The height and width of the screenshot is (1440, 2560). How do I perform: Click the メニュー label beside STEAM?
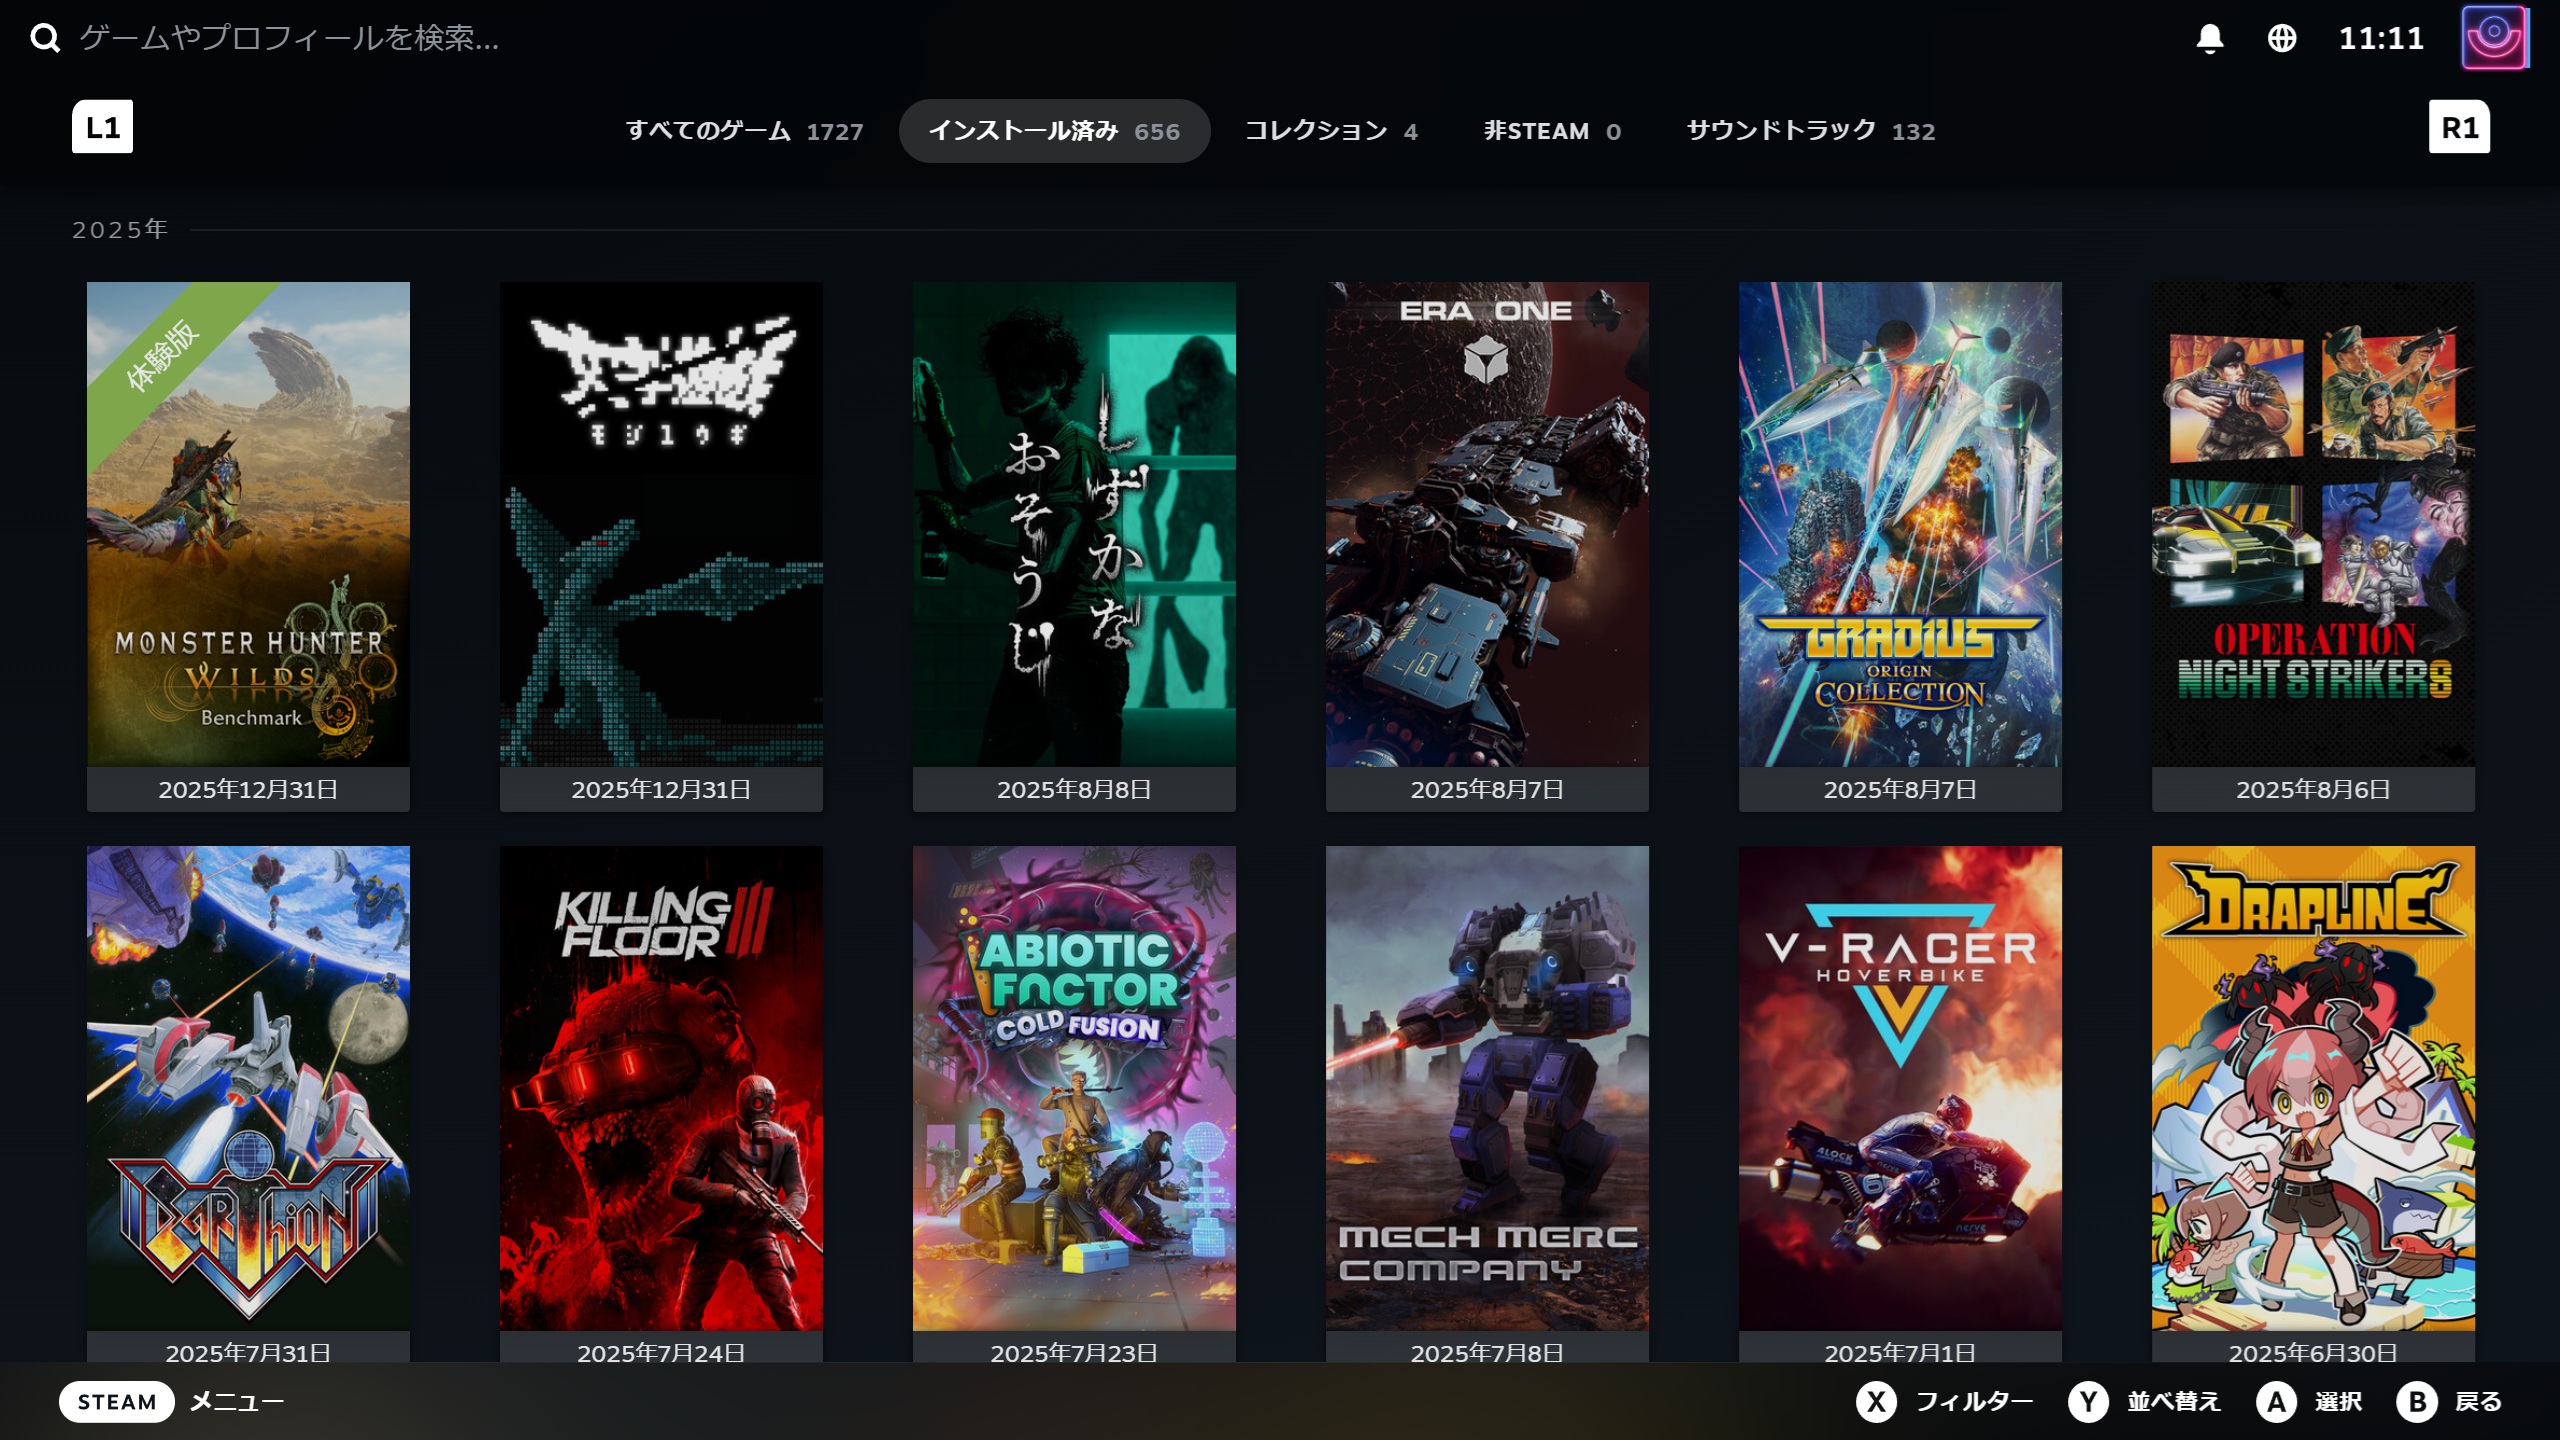click(x=237, y=1402)
